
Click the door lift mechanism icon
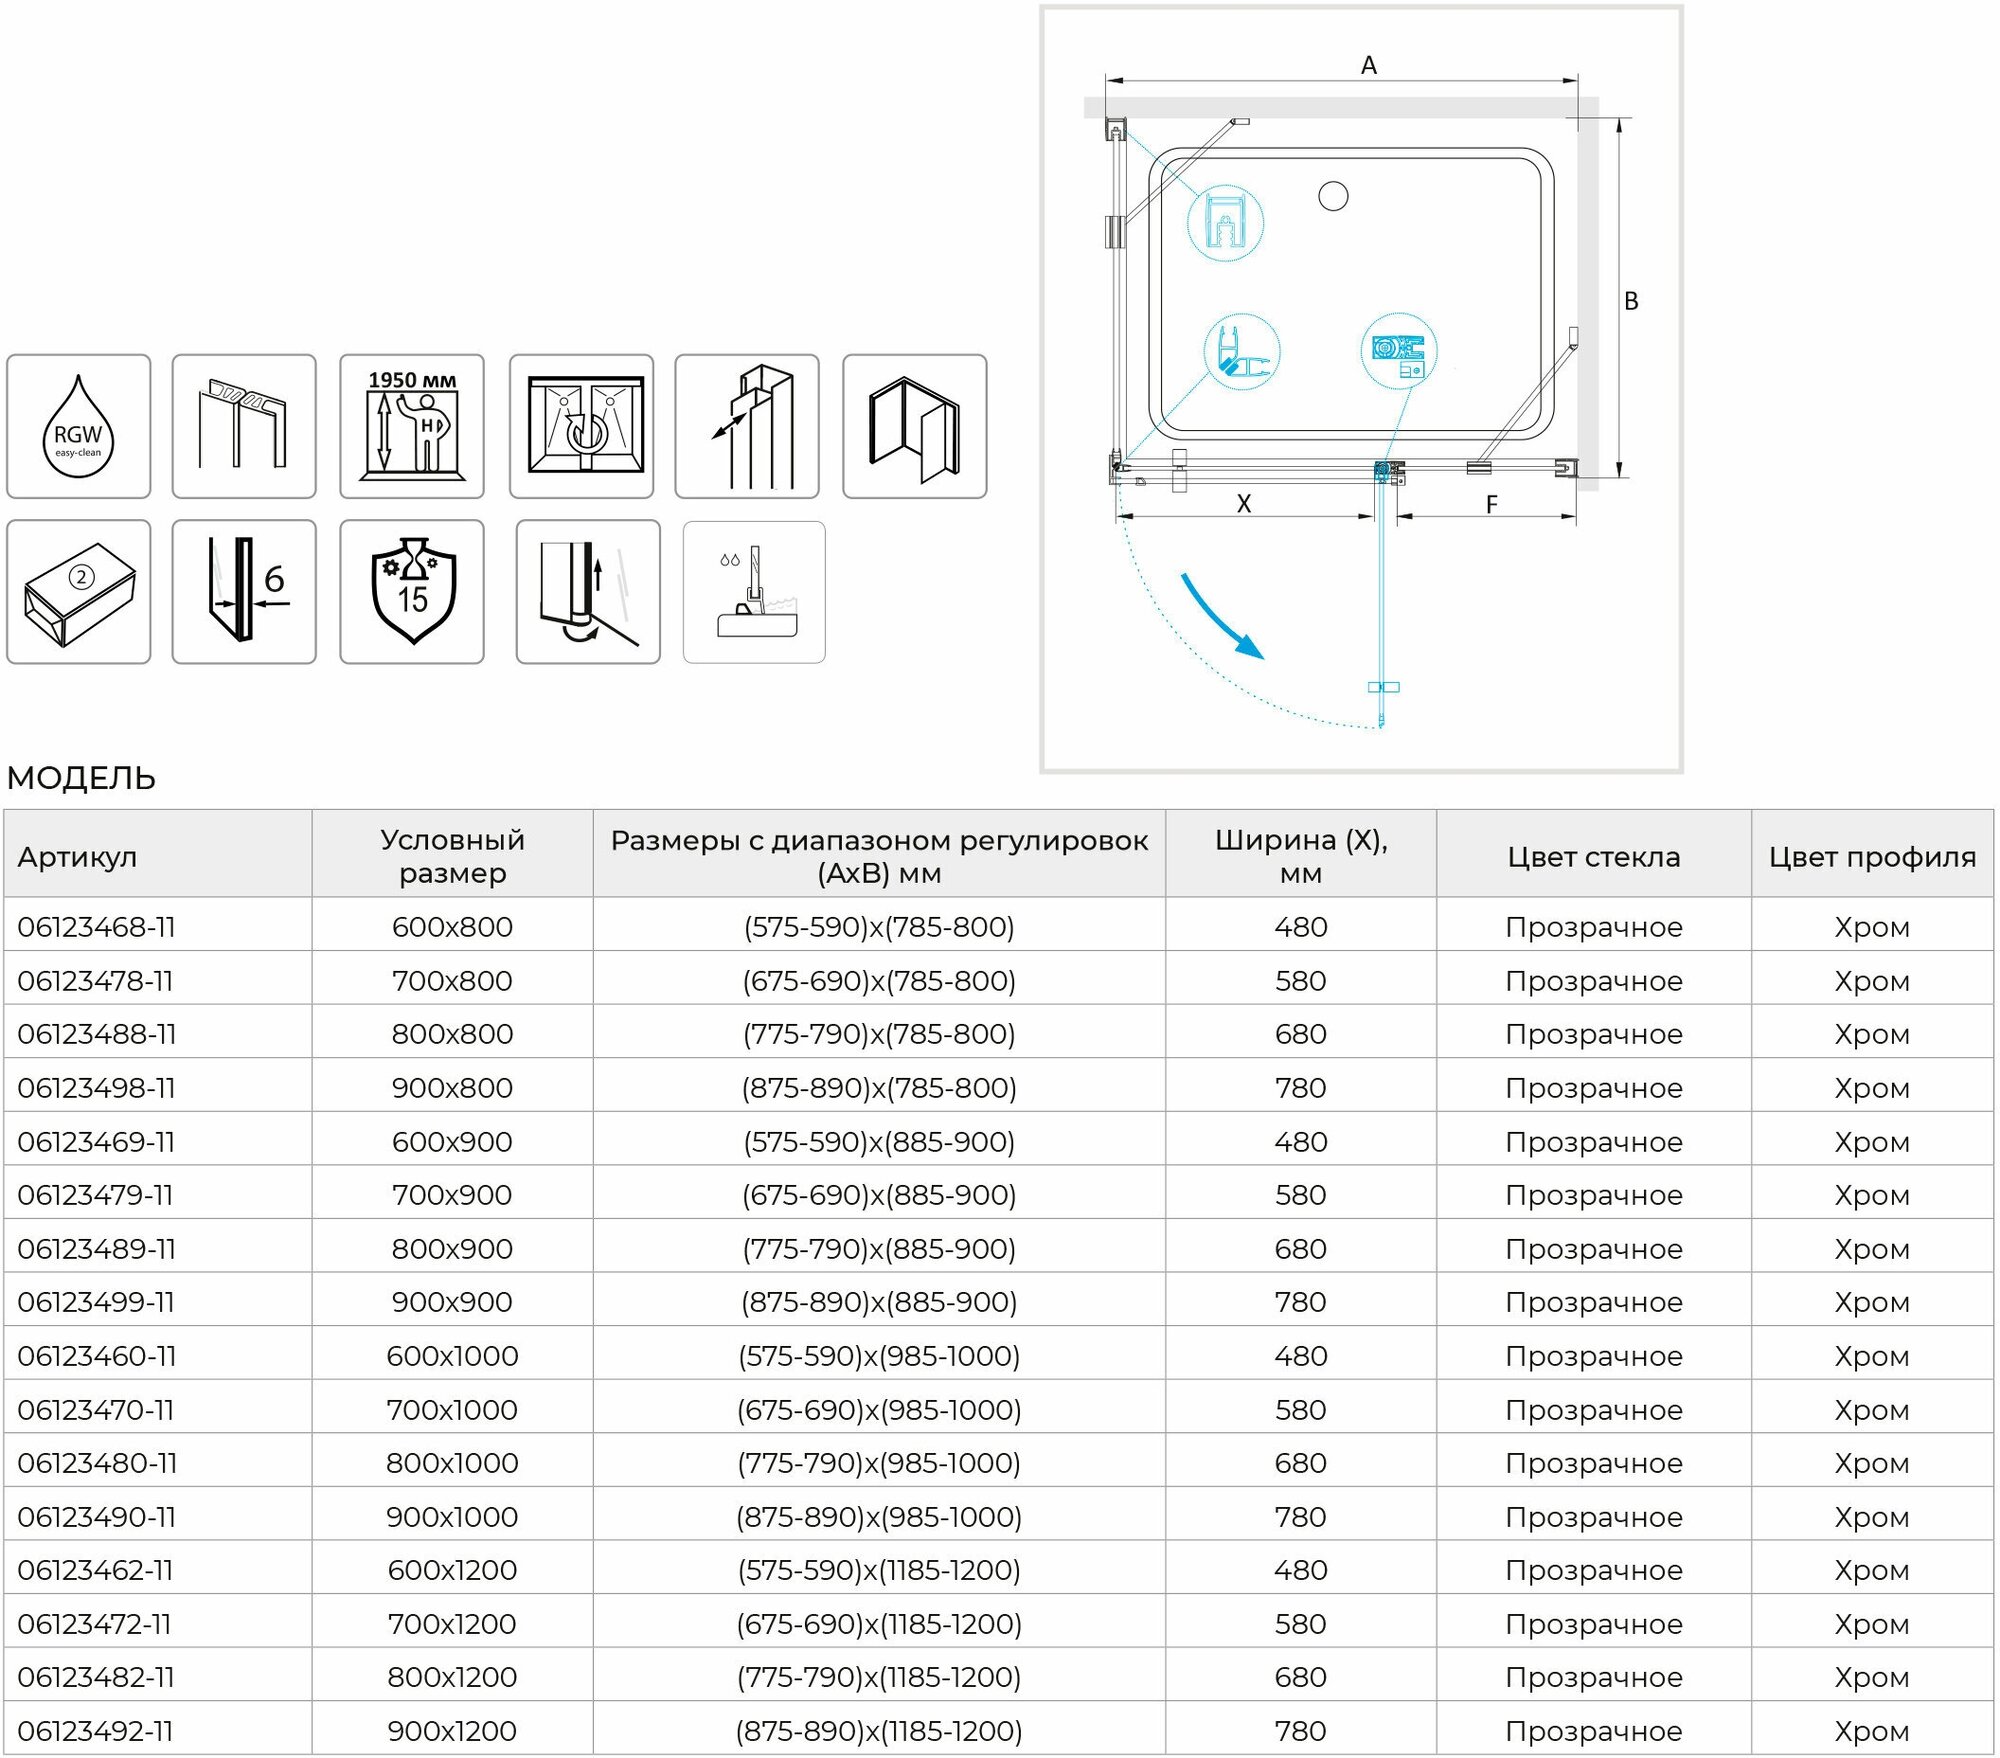click(588, 592)
